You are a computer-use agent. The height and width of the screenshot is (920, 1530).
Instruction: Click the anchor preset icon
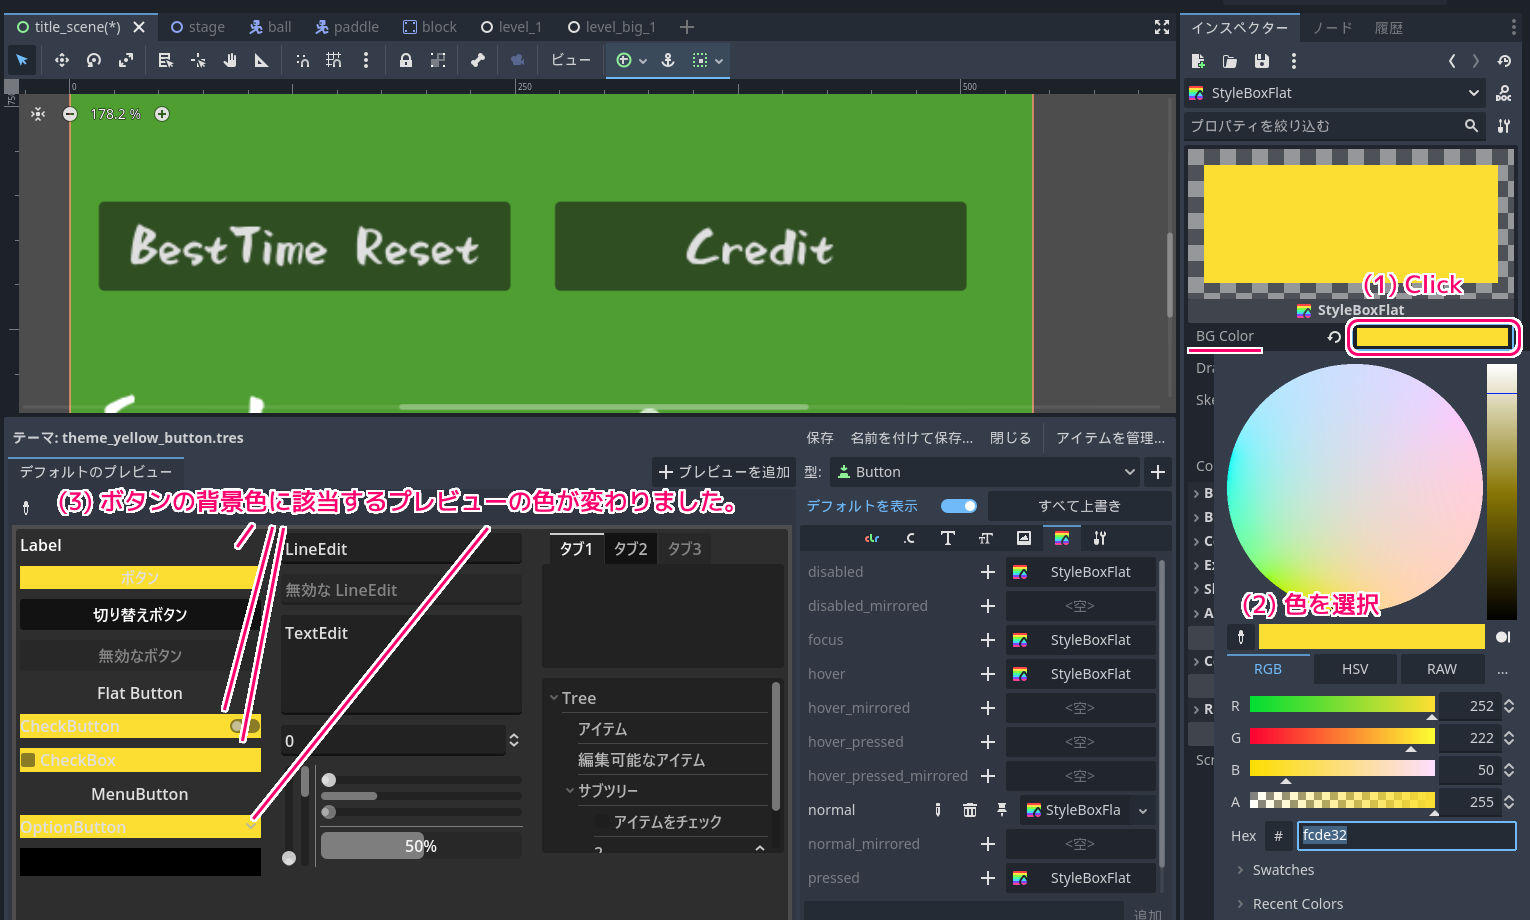(668, 60)
